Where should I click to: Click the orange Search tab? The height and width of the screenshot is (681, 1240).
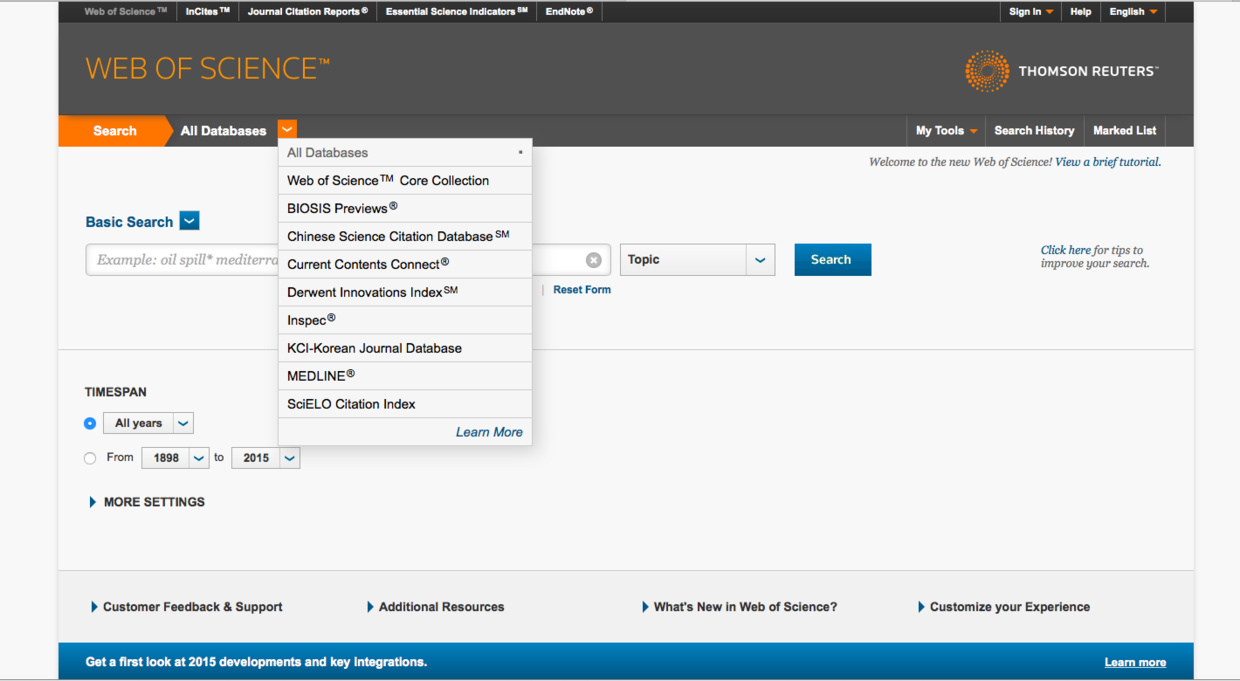click(x=113, y=131)
